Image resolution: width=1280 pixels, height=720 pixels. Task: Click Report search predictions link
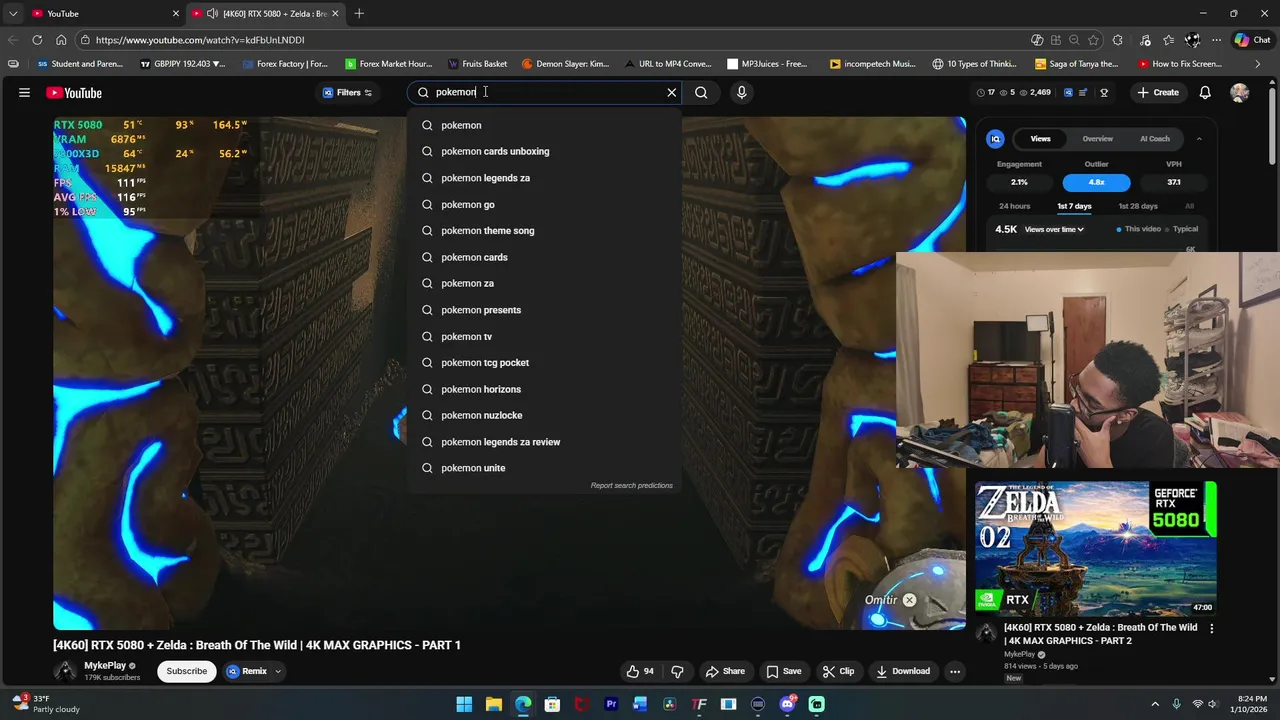631,486
